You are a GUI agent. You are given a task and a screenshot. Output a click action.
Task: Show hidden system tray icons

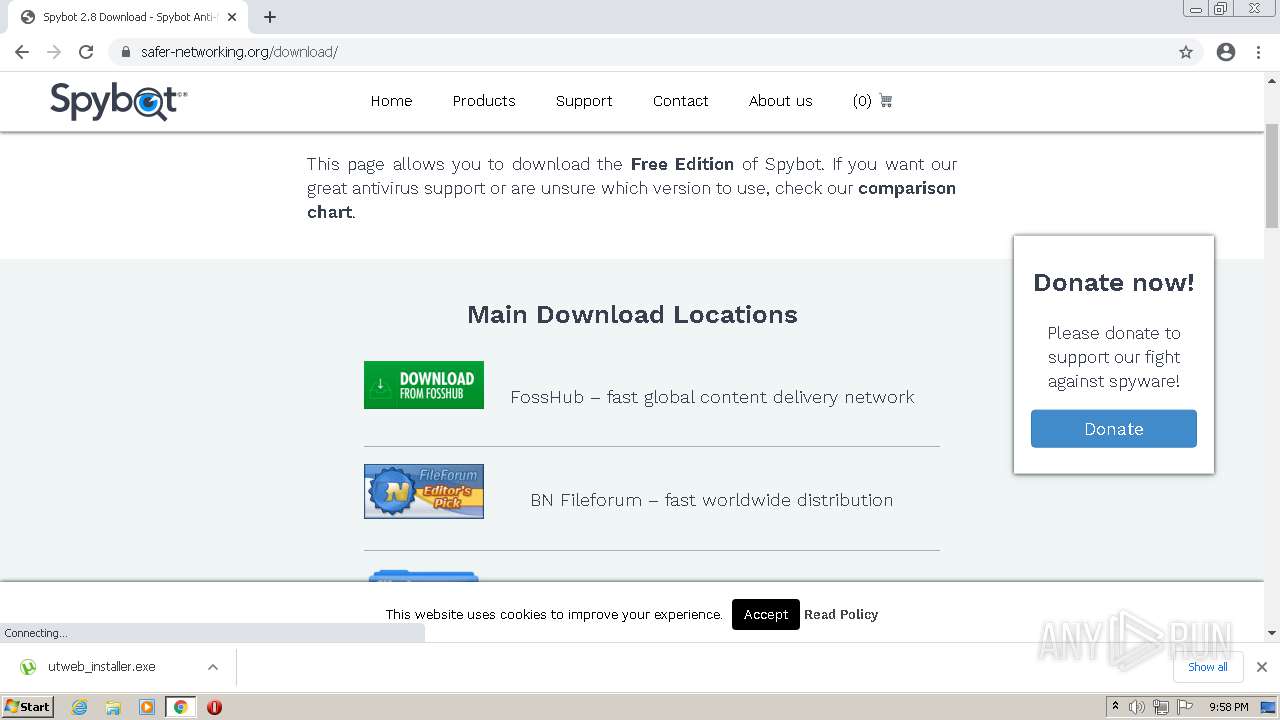(x=1115, y=707)
